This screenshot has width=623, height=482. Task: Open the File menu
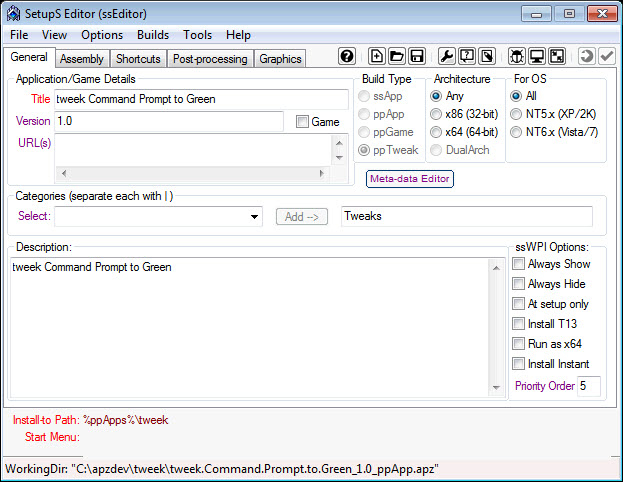point(19,35)
